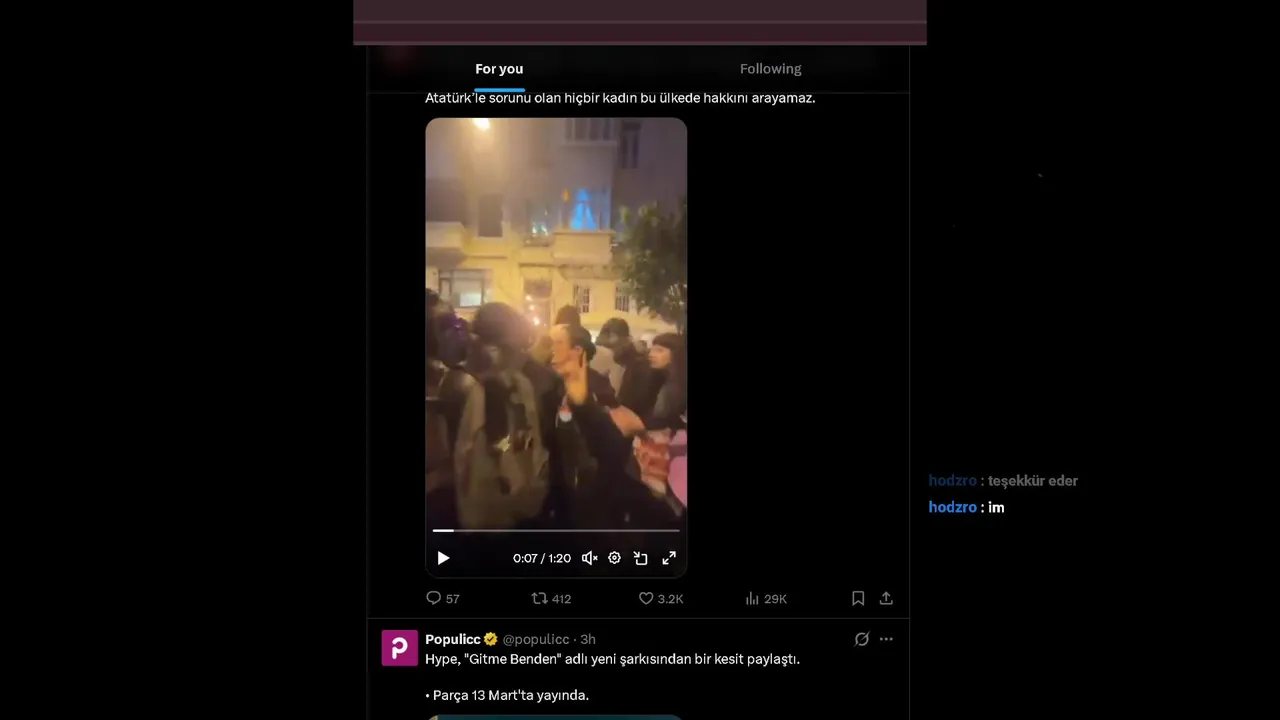Expand video to fullscreen
Screen dimensions: 1280x720
[669, 558]
